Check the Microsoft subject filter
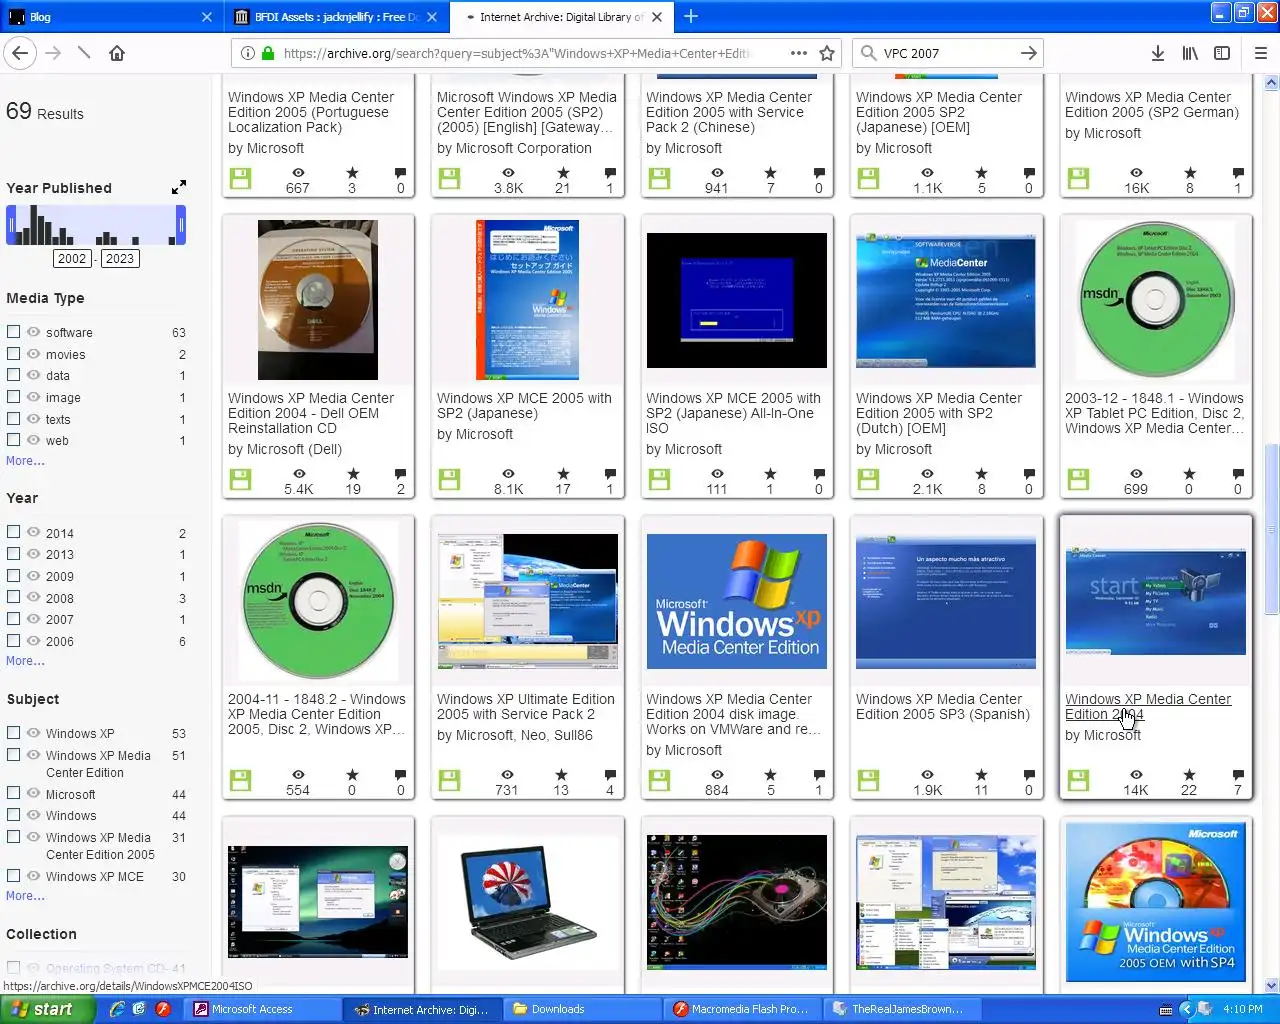This screenshot has height=1024, width=1280. pyautogui.click(x=14, y=794)
